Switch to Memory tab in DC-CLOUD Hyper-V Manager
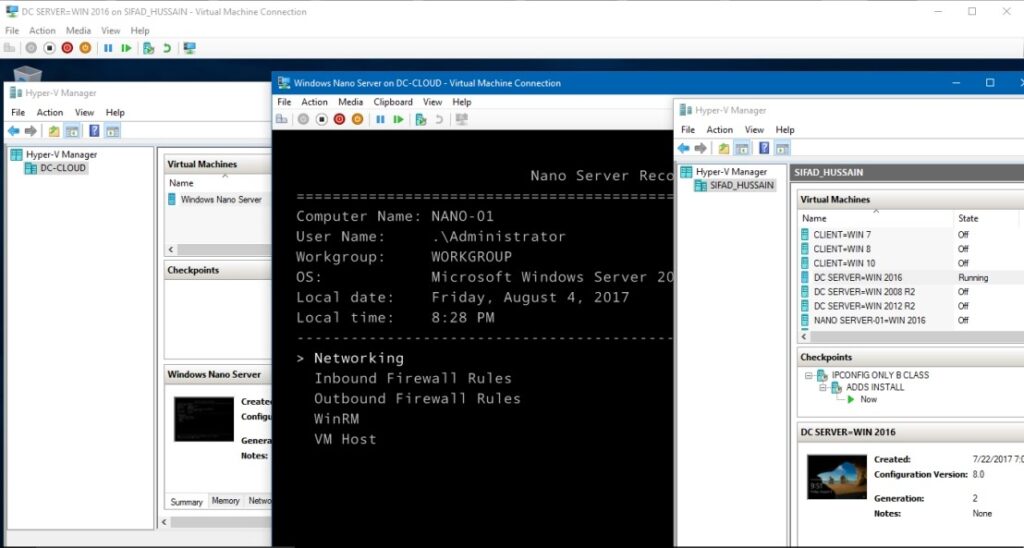The image size is (1024, 548). point(225,501)
